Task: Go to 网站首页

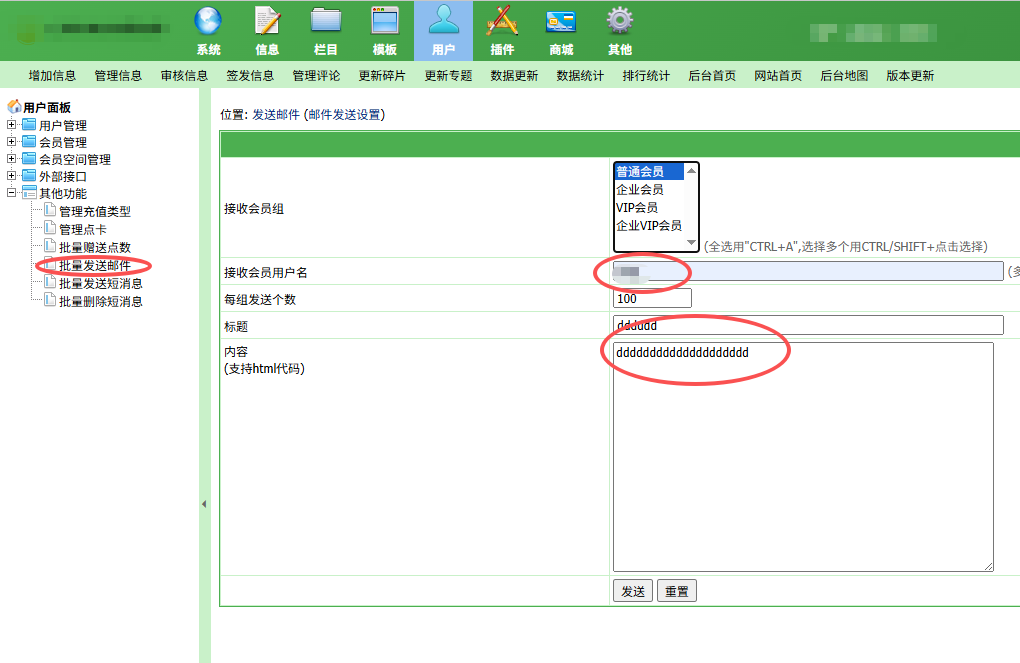Action: pyautogui.click(x=778, y=75)
